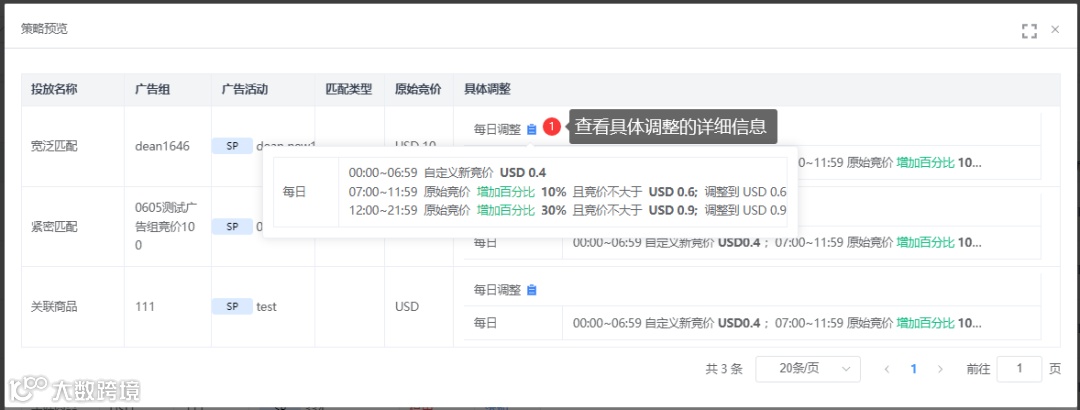This screenshot has height=410, width=1080.
Task: Open the 20条/页 page size dropdown
Action: click(808, 369)
